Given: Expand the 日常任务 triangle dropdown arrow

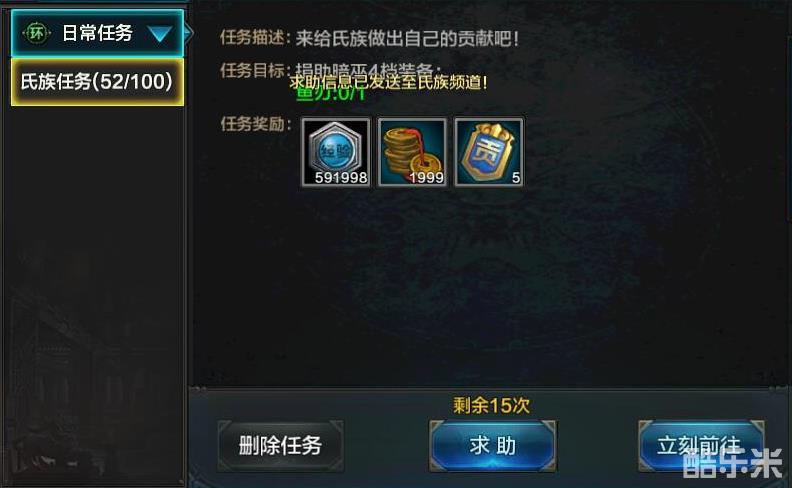Looking at the screenshot, I should click(160, 34).
